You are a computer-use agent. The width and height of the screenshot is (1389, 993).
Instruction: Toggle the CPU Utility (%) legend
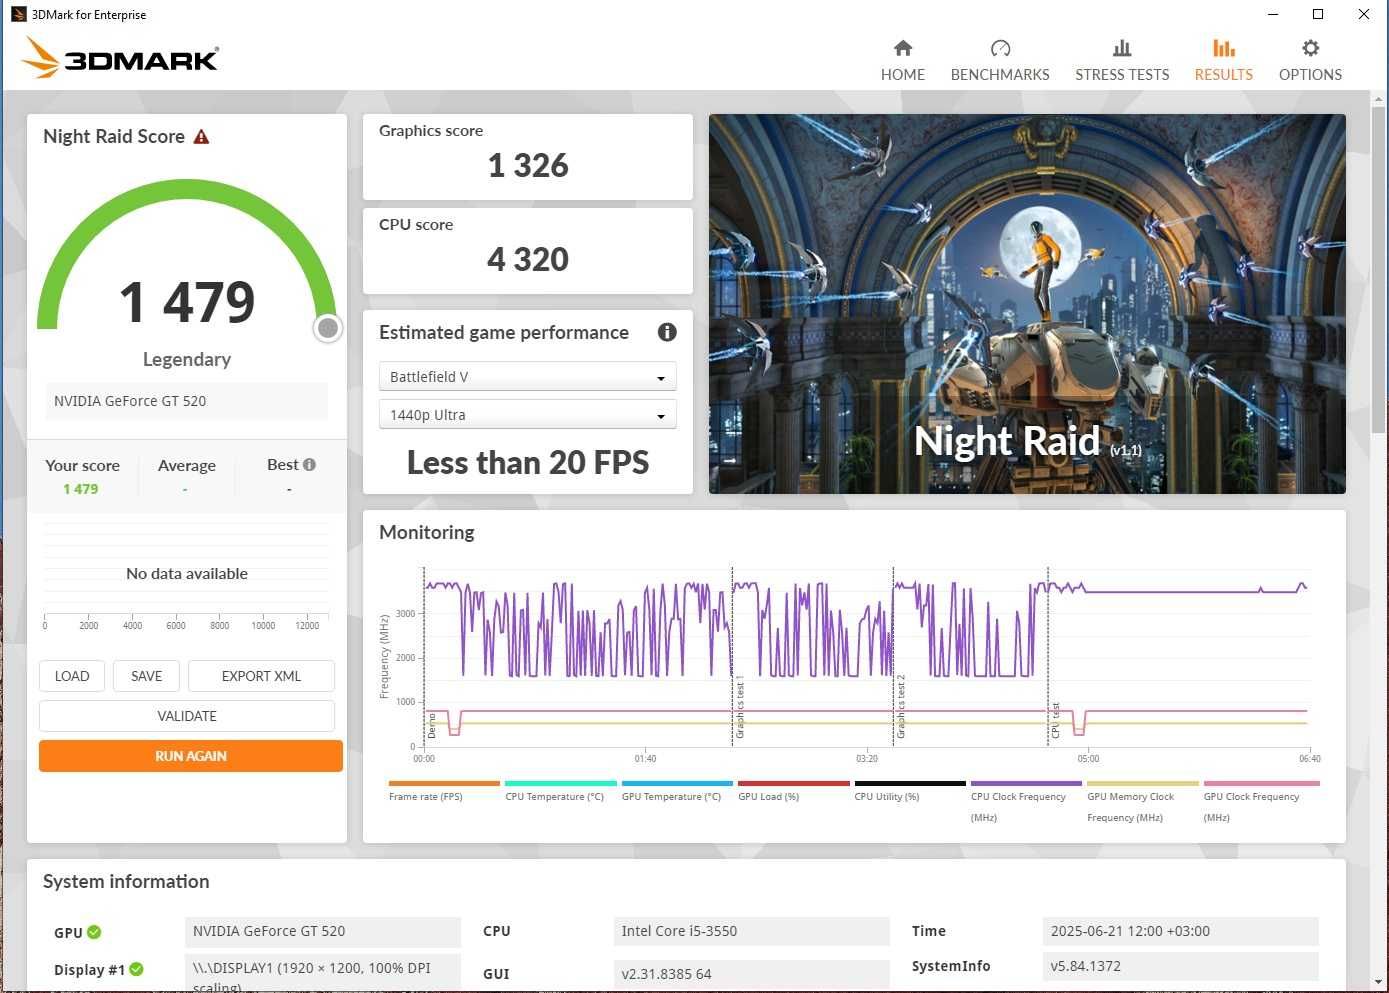click(x=910, y=790)
